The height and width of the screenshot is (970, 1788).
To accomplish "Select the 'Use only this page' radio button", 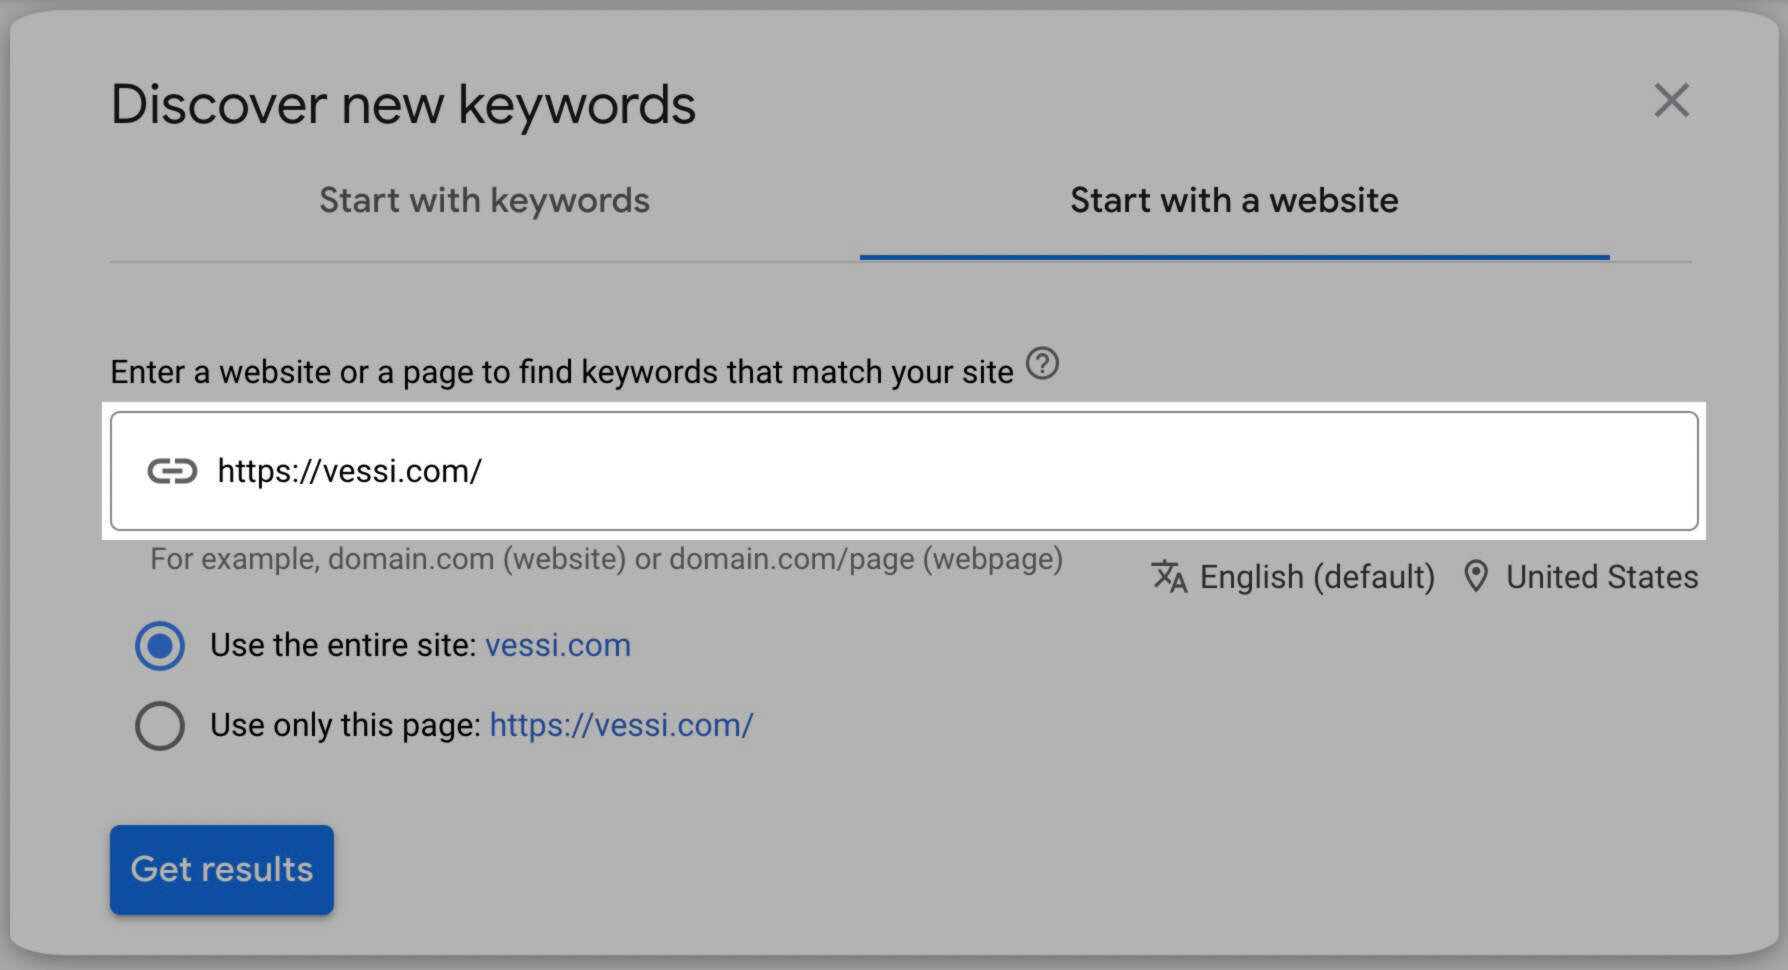I will pos(160,725).
